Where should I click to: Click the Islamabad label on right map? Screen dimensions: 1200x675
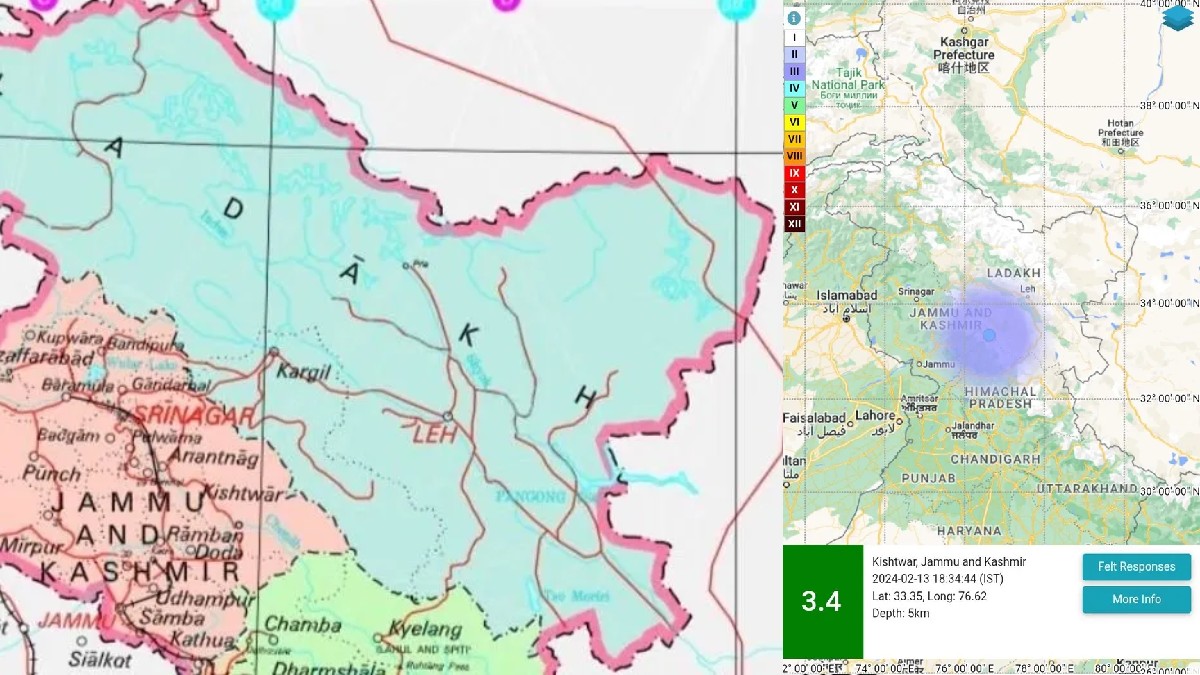tap(846, 296)
